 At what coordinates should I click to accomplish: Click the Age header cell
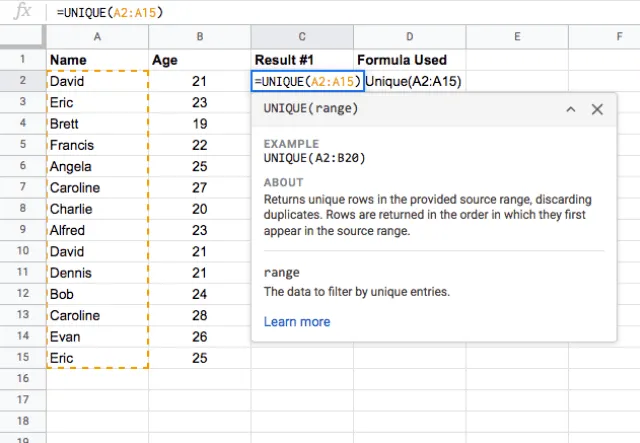(200, 60)
